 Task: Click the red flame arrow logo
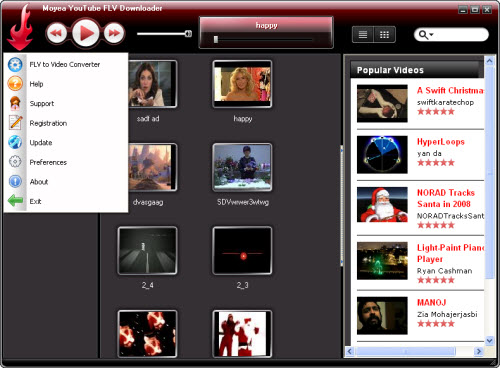tap(21, 29)
